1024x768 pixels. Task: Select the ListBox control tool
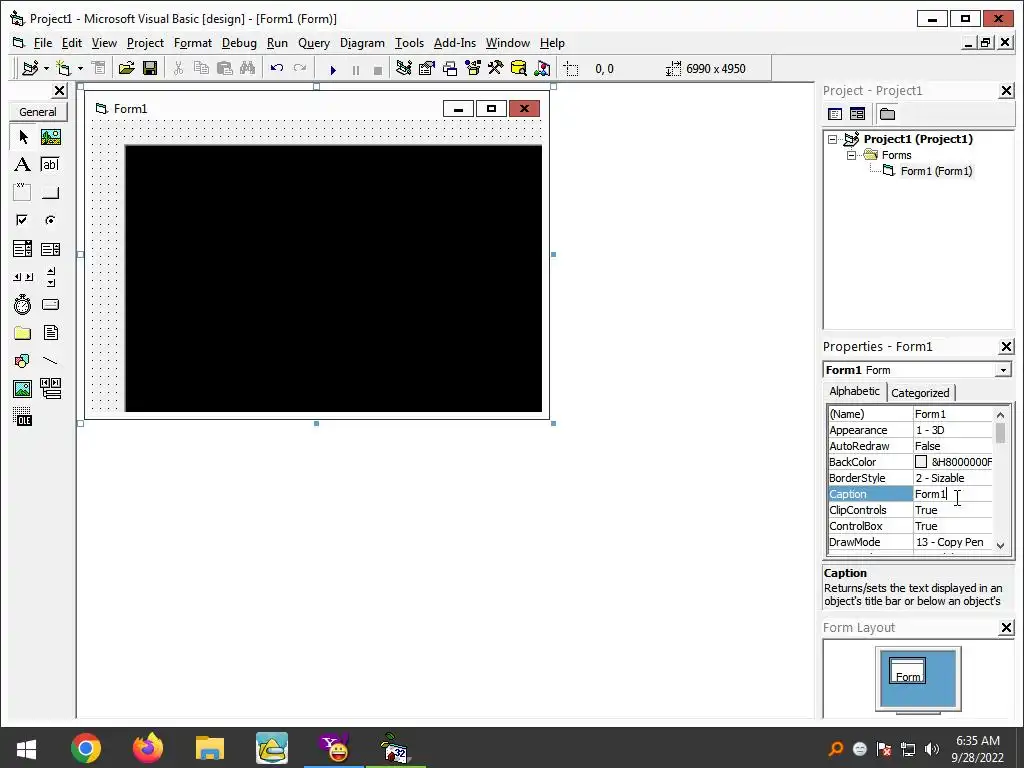[x=50, y=249]
